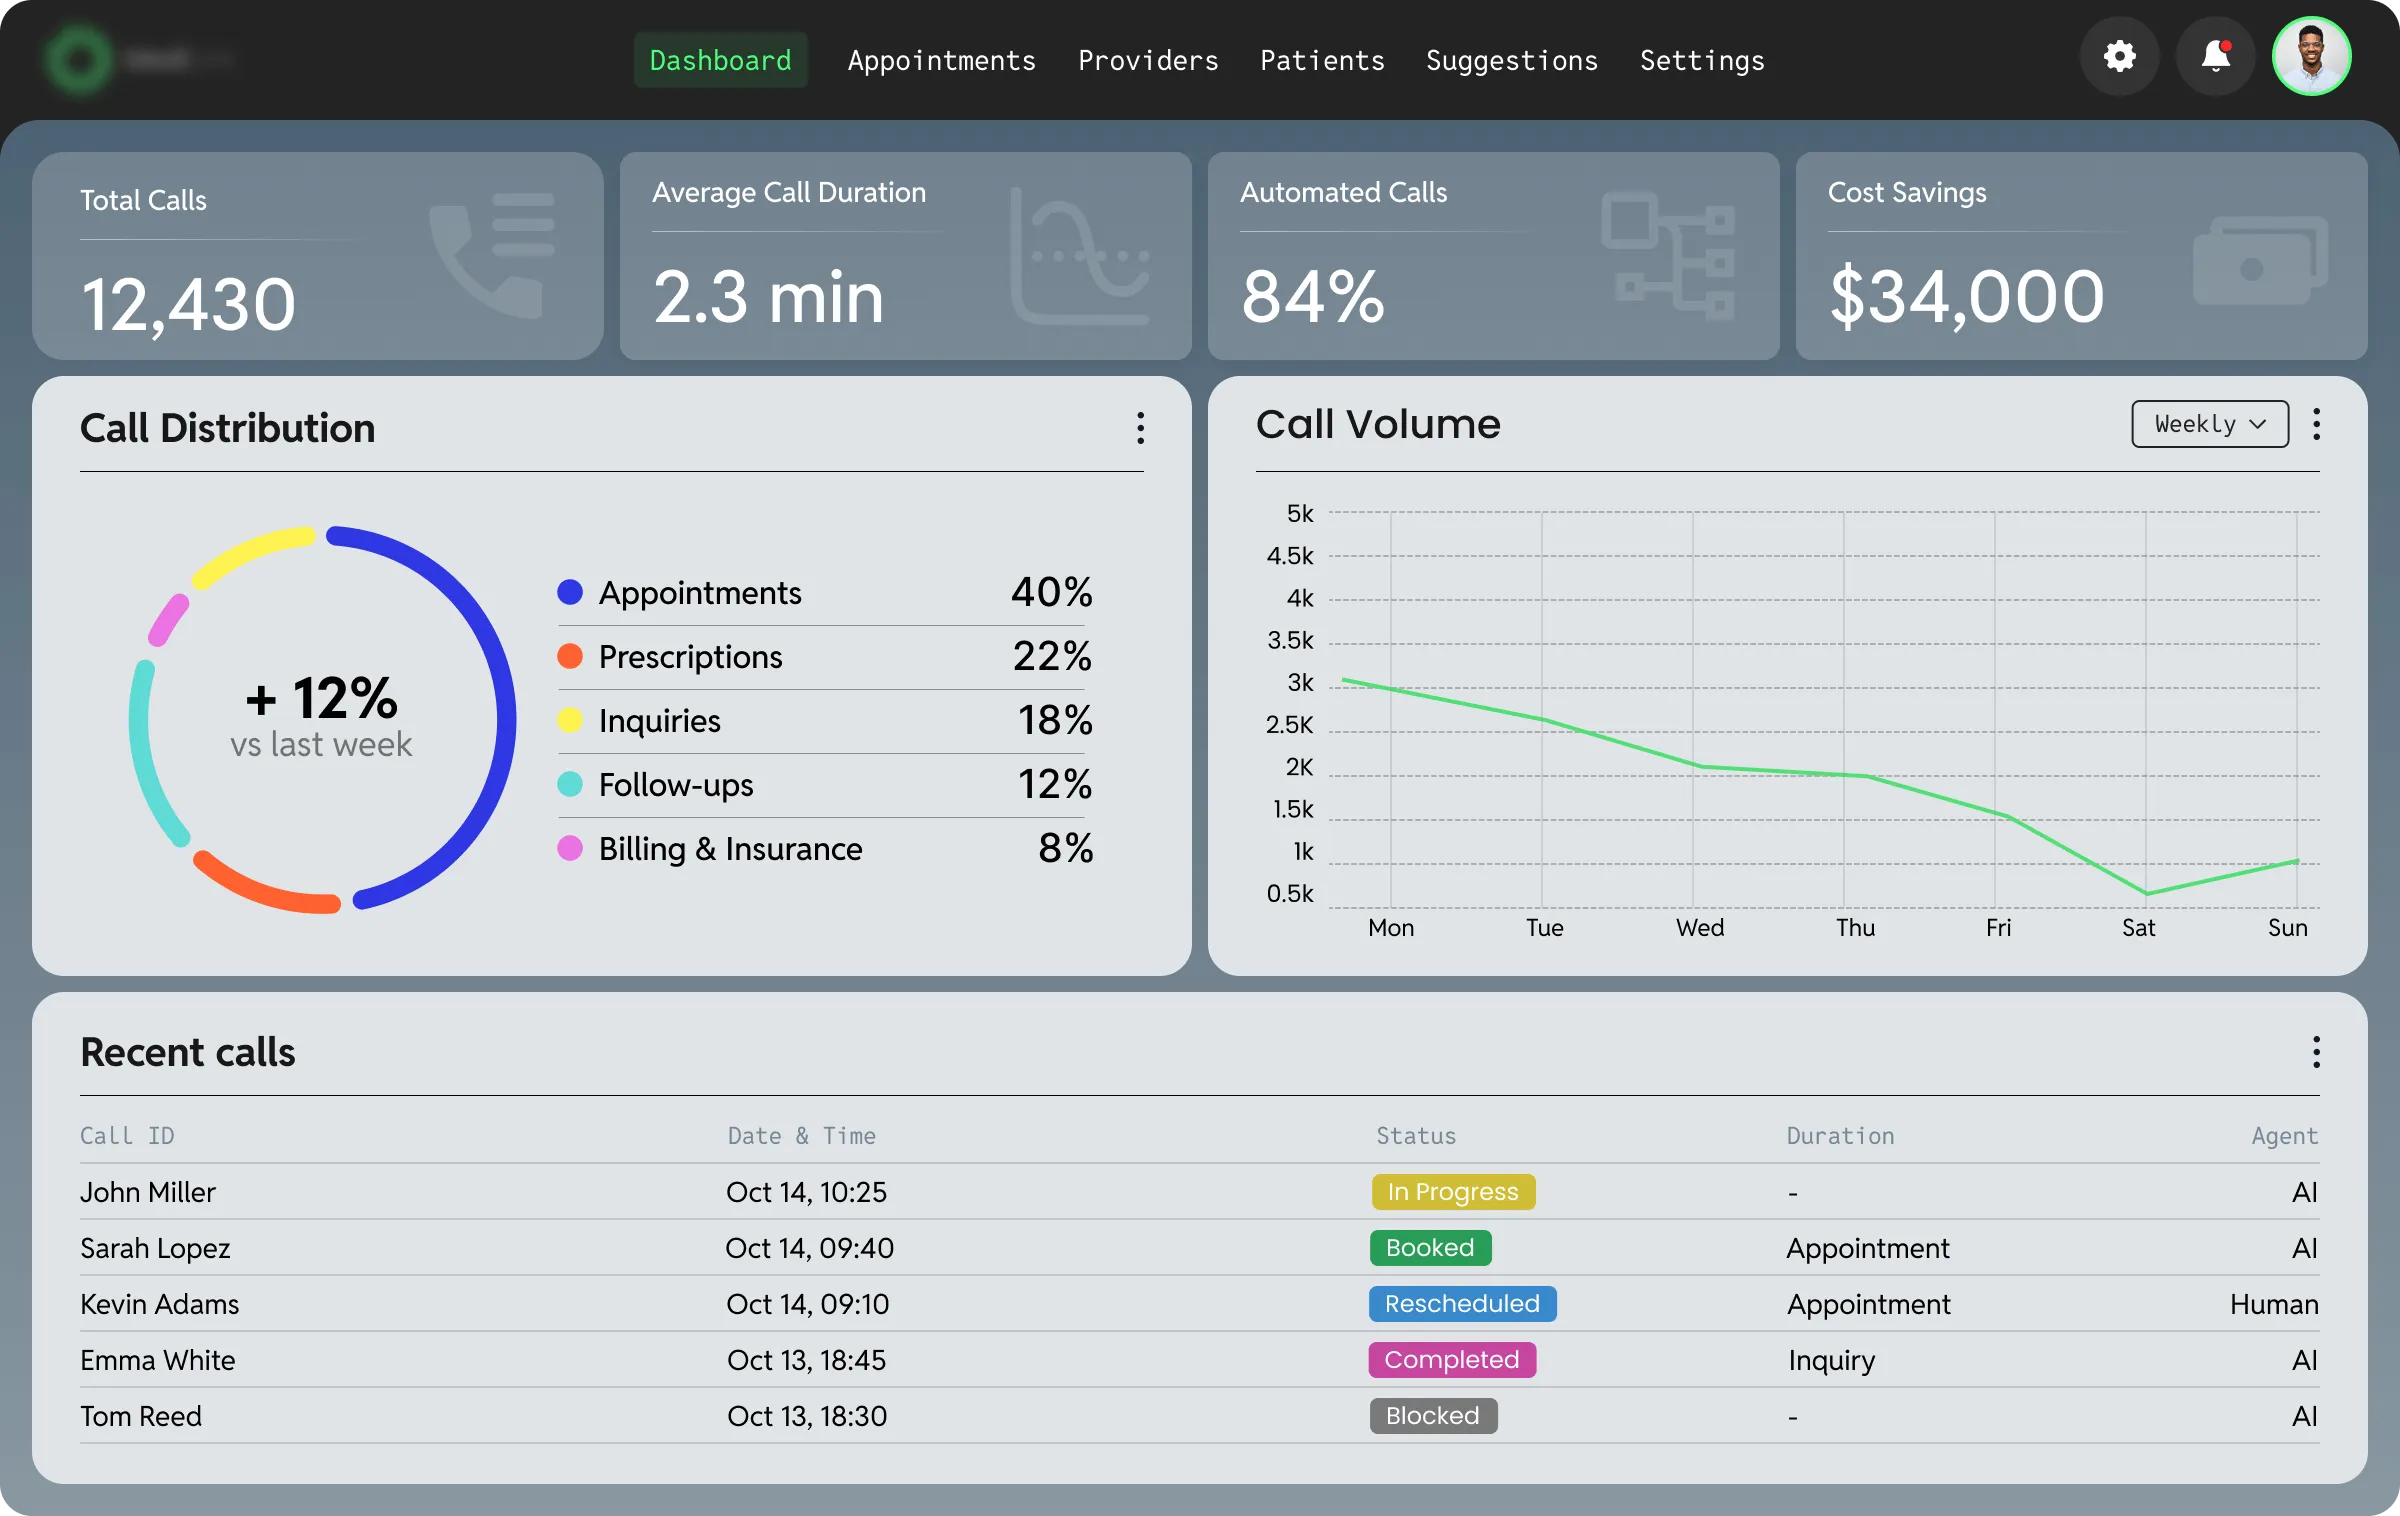2400x1516 pixels.
Task: Open the Patients tab
Action: (1322, 61)
